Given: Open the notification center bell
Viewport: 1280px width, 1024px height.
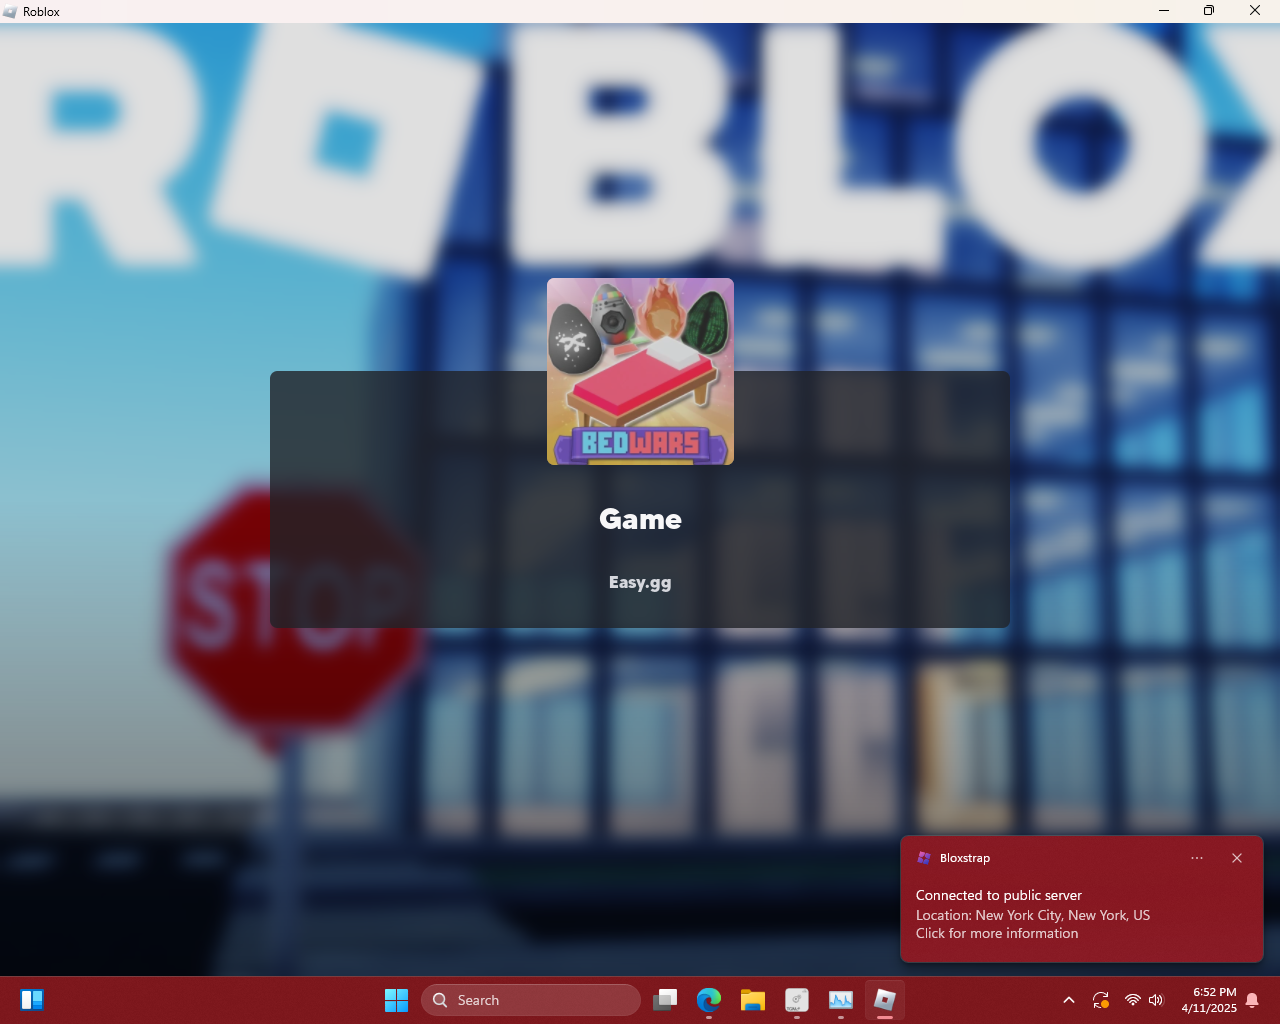Looking at the screenshot, I should pyautogui.click(x=1252, y=1000).
